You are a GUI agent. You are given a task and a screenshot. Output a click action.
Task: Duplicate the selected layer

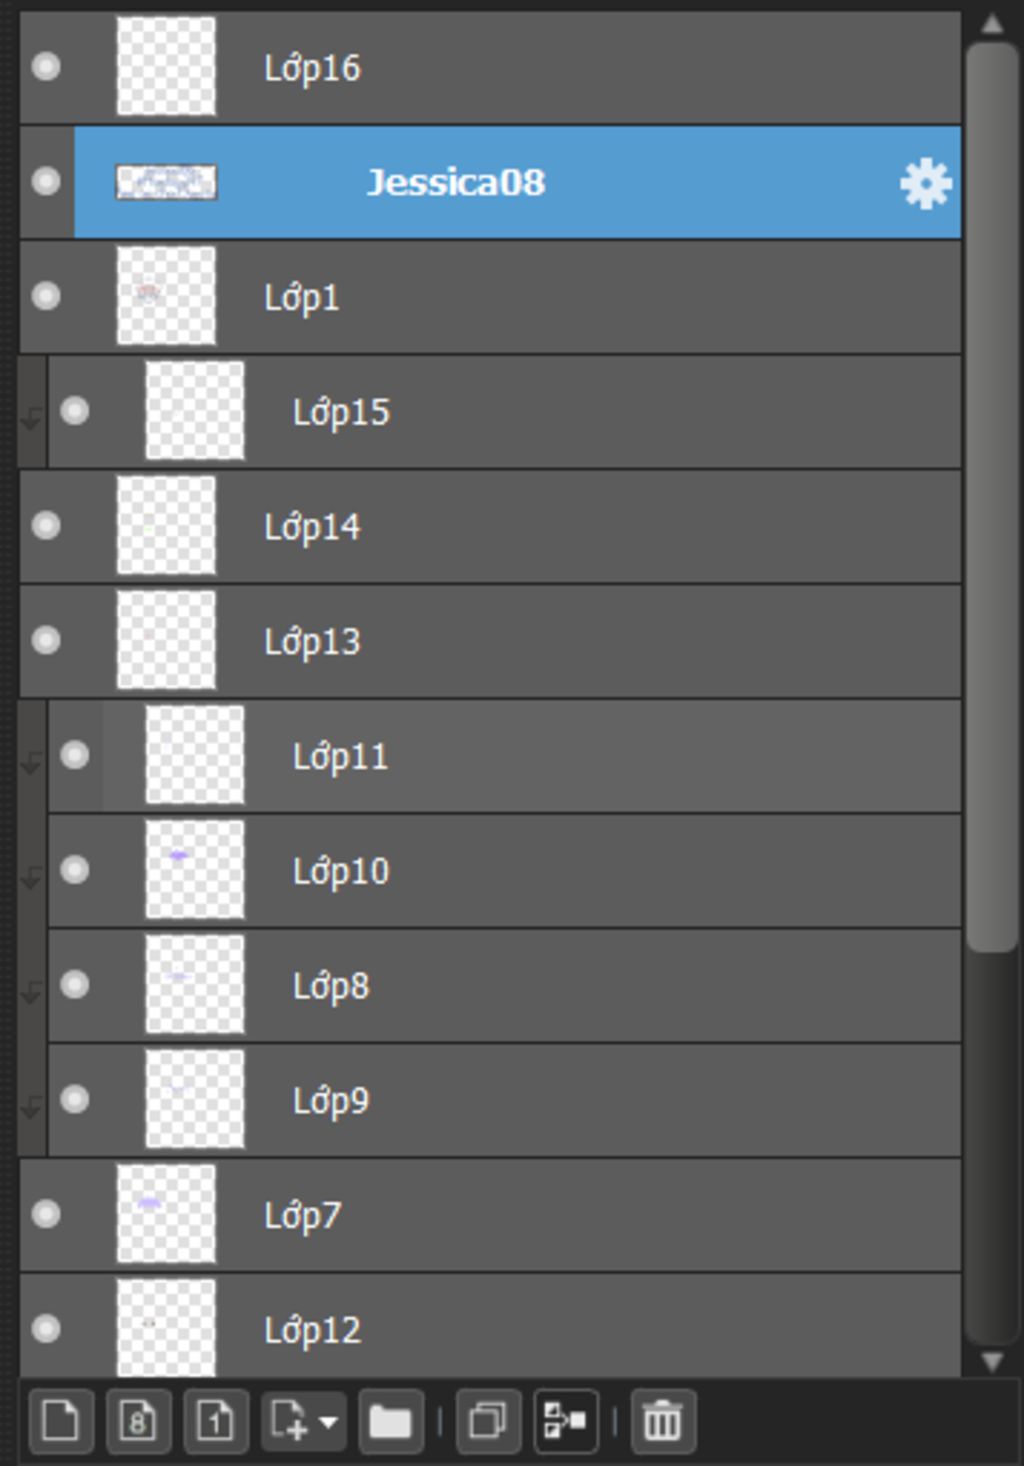[488, 1420]
